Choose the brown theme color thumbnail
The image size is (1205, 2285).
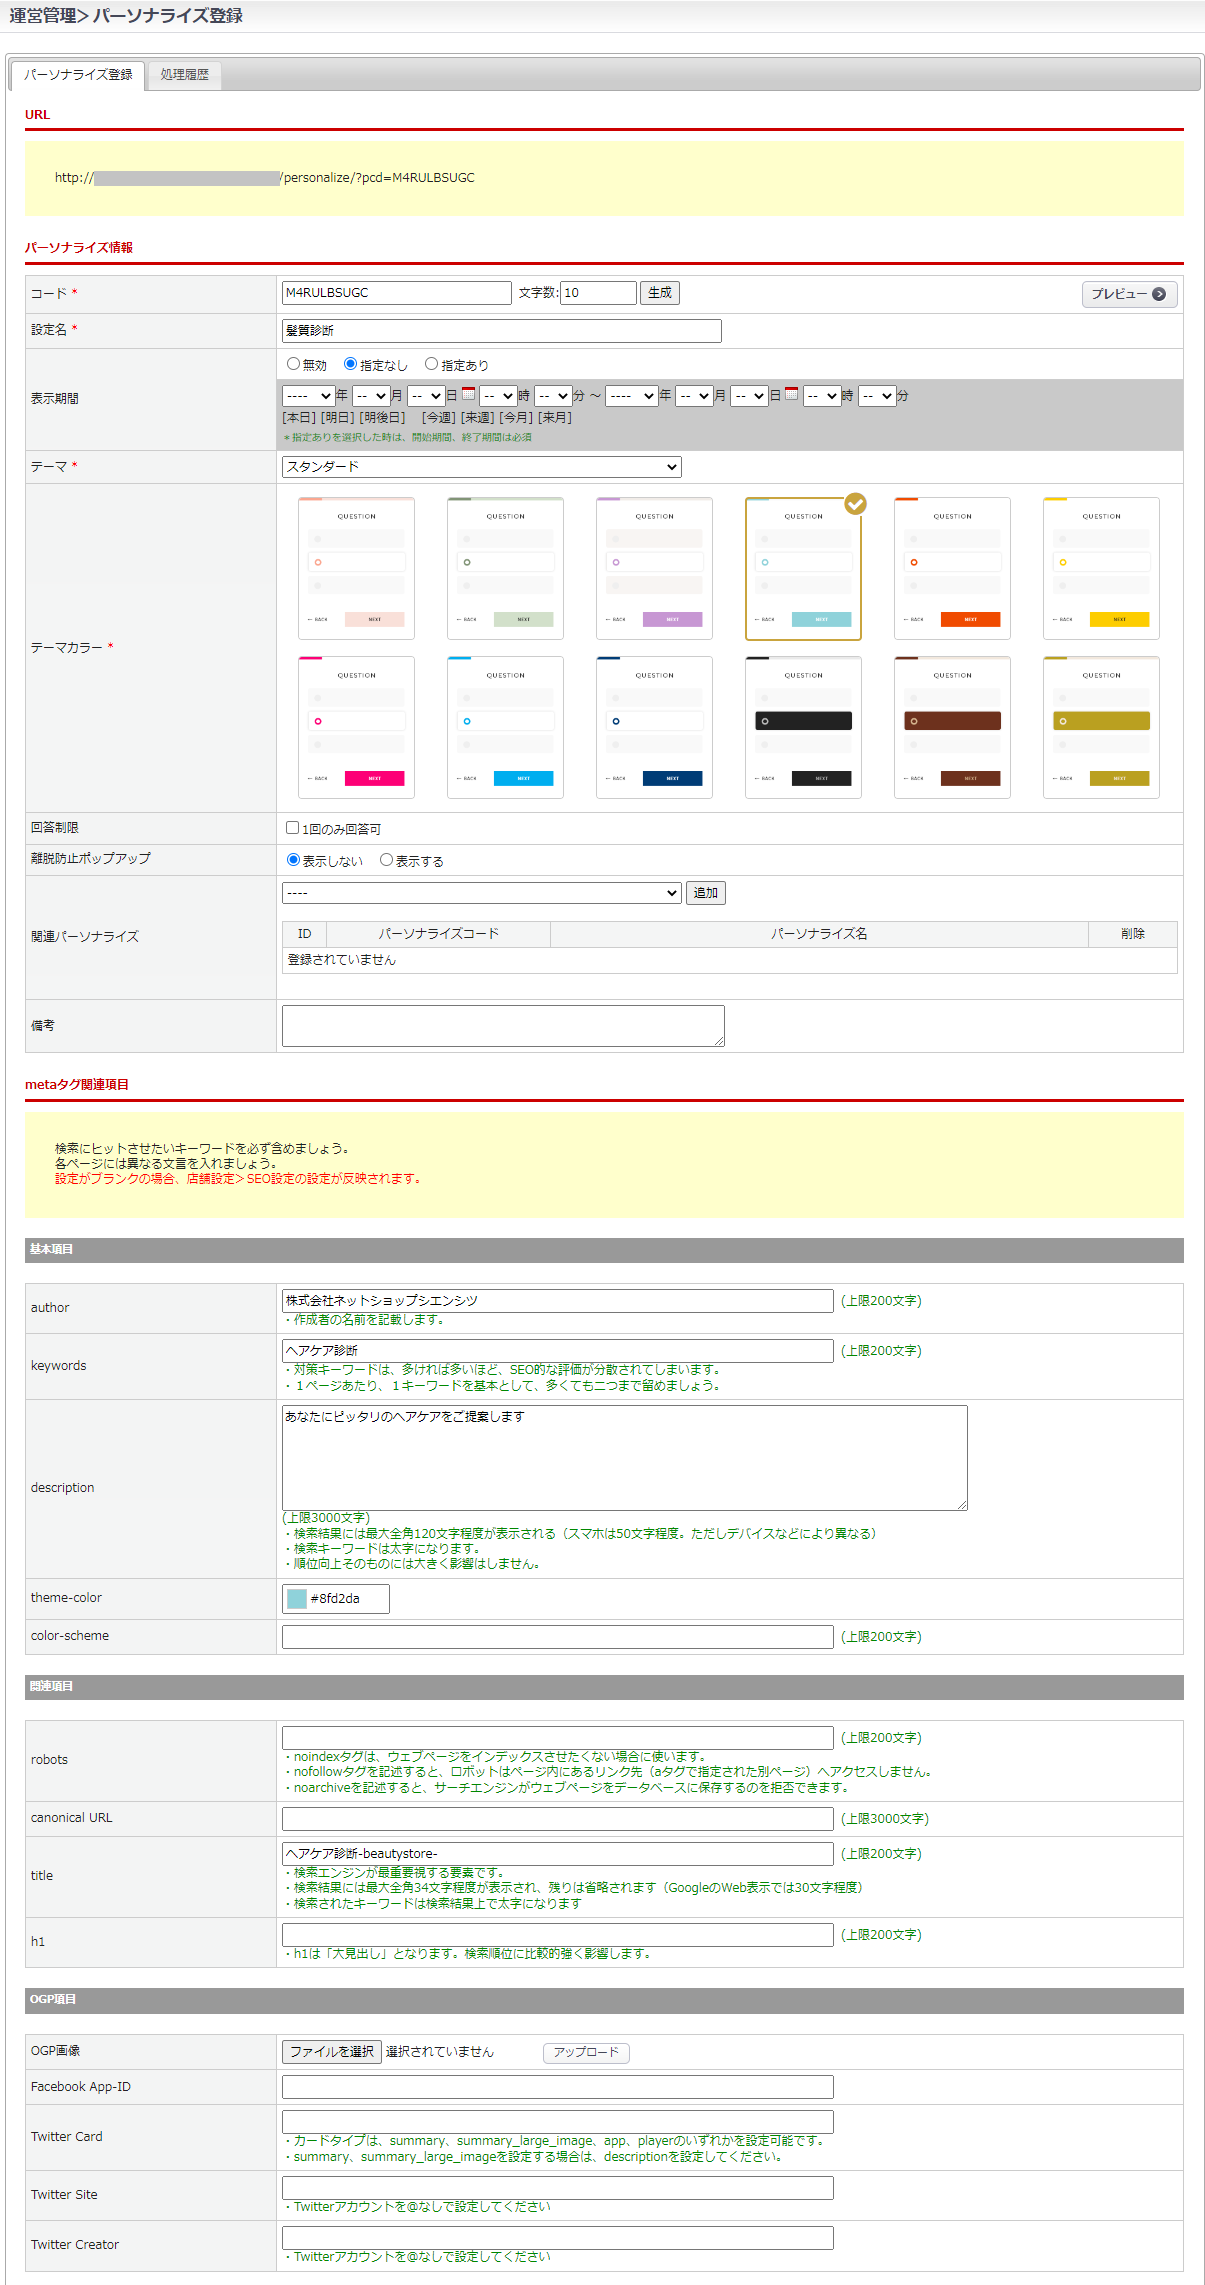(952, 727)
